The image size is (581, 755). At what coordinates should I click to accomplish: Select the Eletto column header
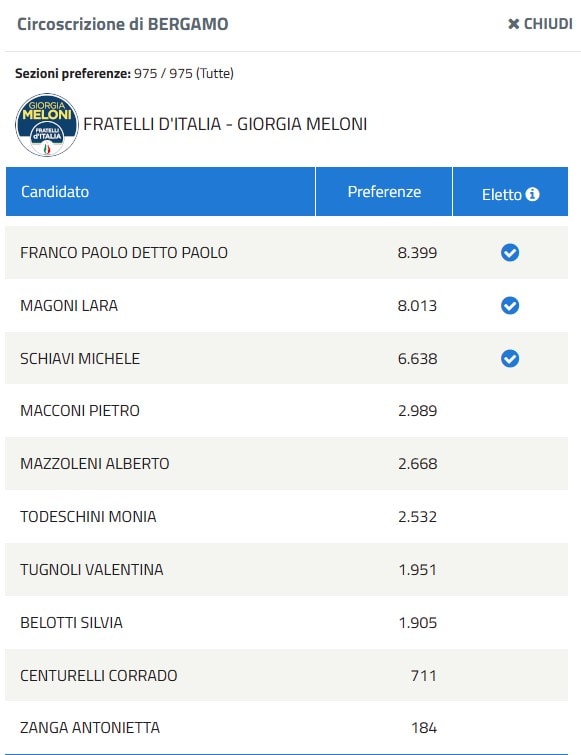(510, 192)
